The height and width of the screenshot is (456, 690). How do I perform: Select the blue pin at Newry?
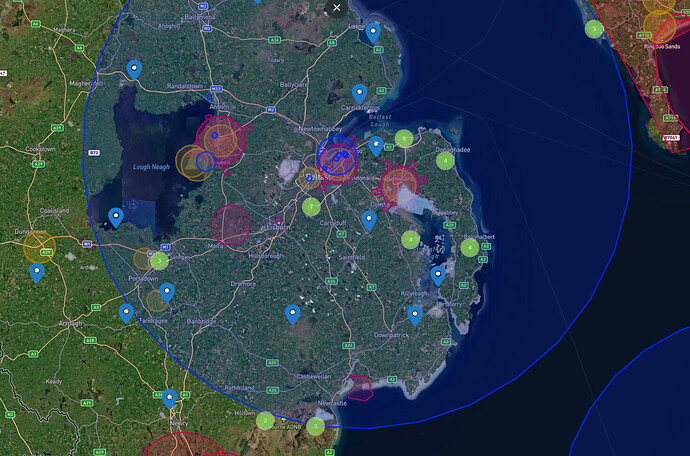[x=170, y=399]
